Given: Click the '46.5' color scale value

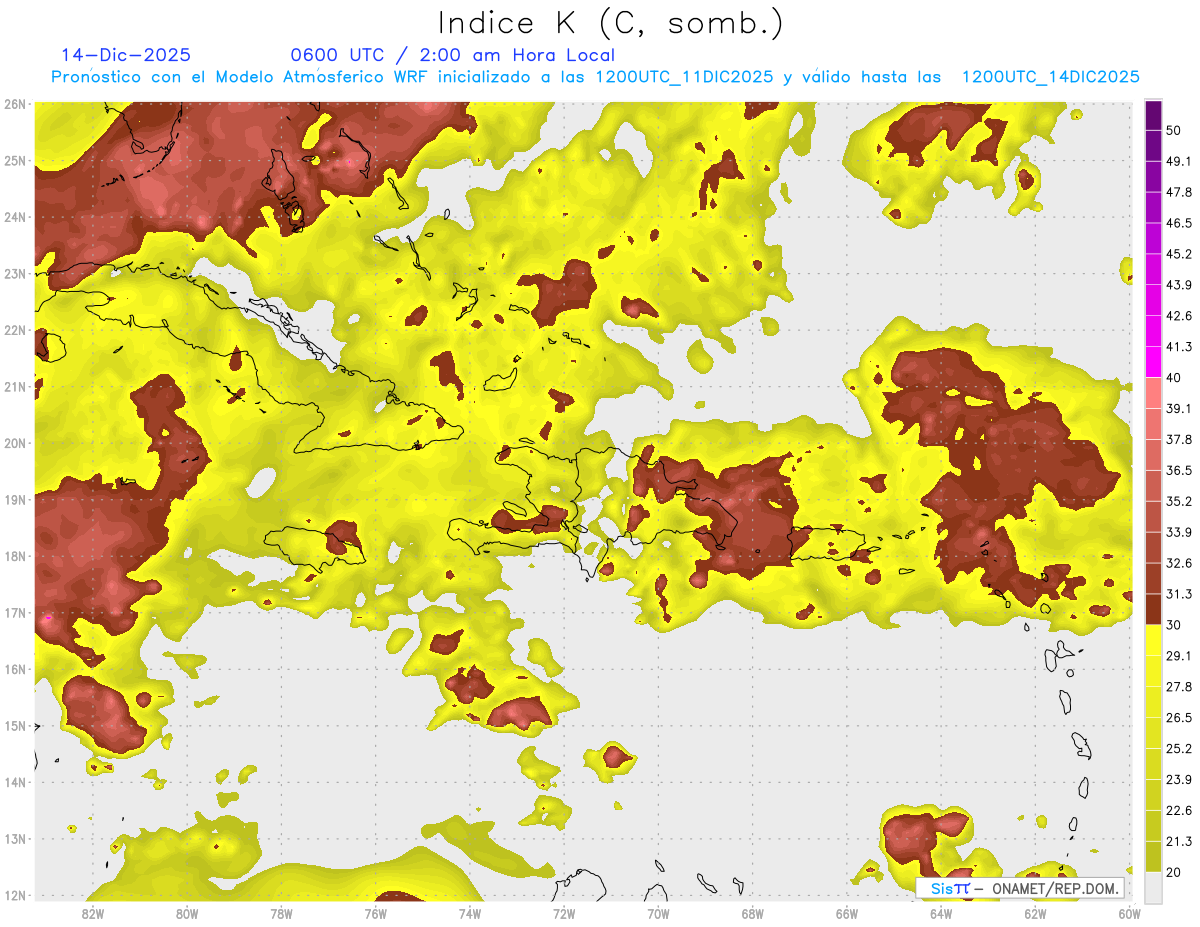Looking at the screenshot, I should point(1179,223).
